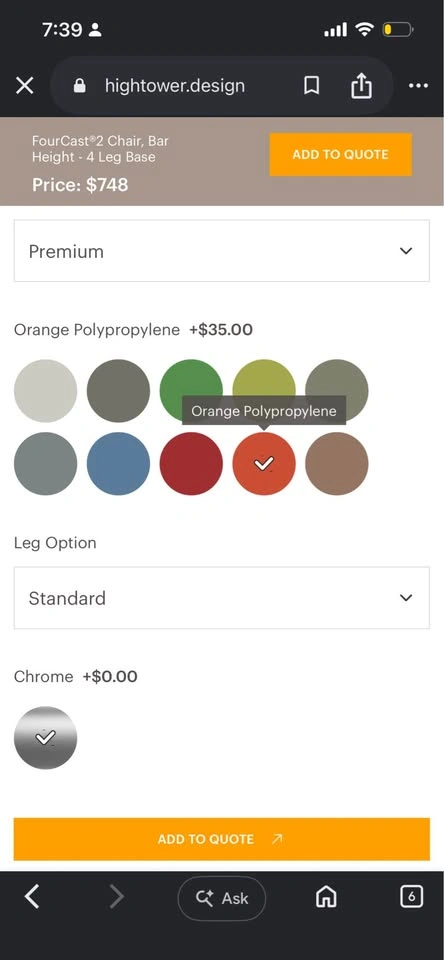Screen dimensions: 444x960
Task: Open the Ask AI button
Action: click(222, 898)
